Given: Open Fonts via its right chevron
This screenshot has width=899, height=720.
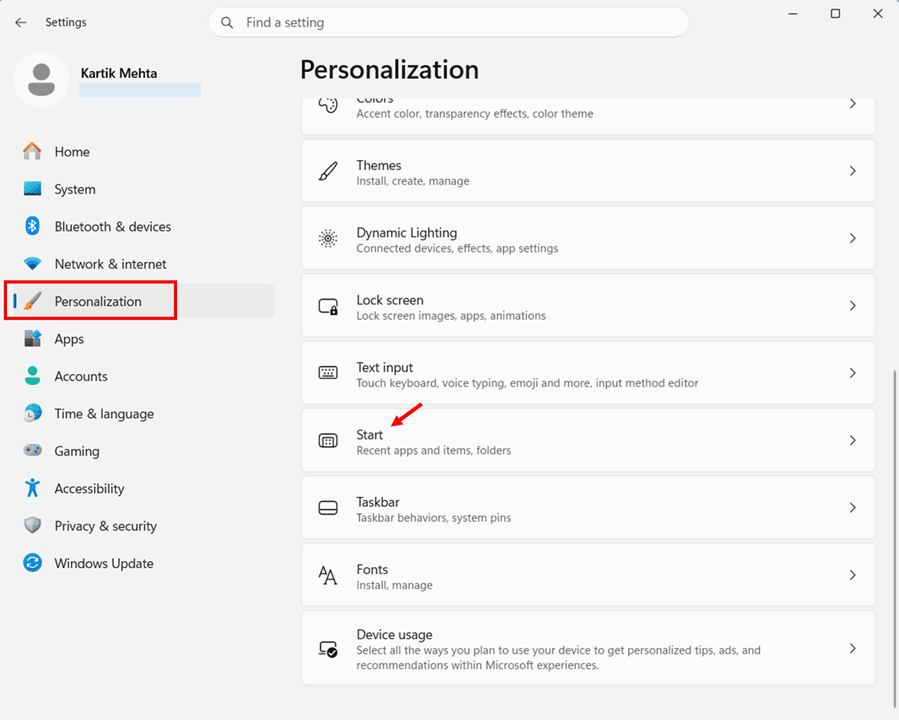Looking at the screenshot, I should [852, 575].
